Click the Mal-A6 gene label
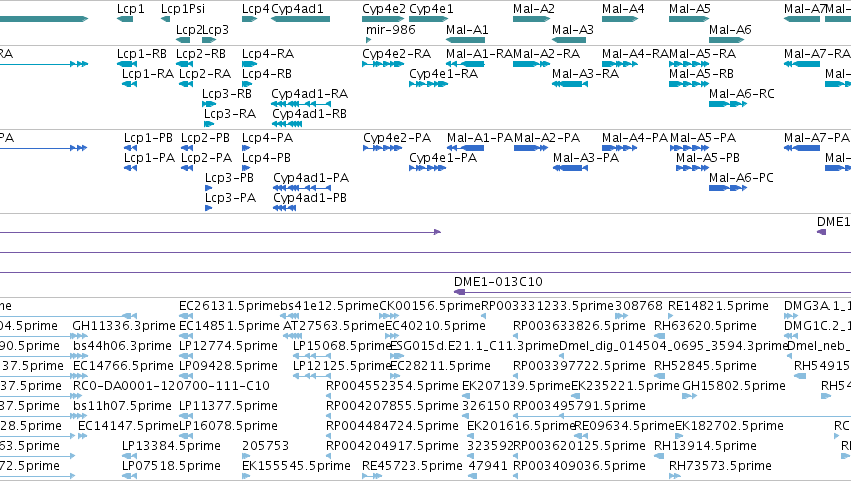851x481 pixels. click(x=730, y=30)
